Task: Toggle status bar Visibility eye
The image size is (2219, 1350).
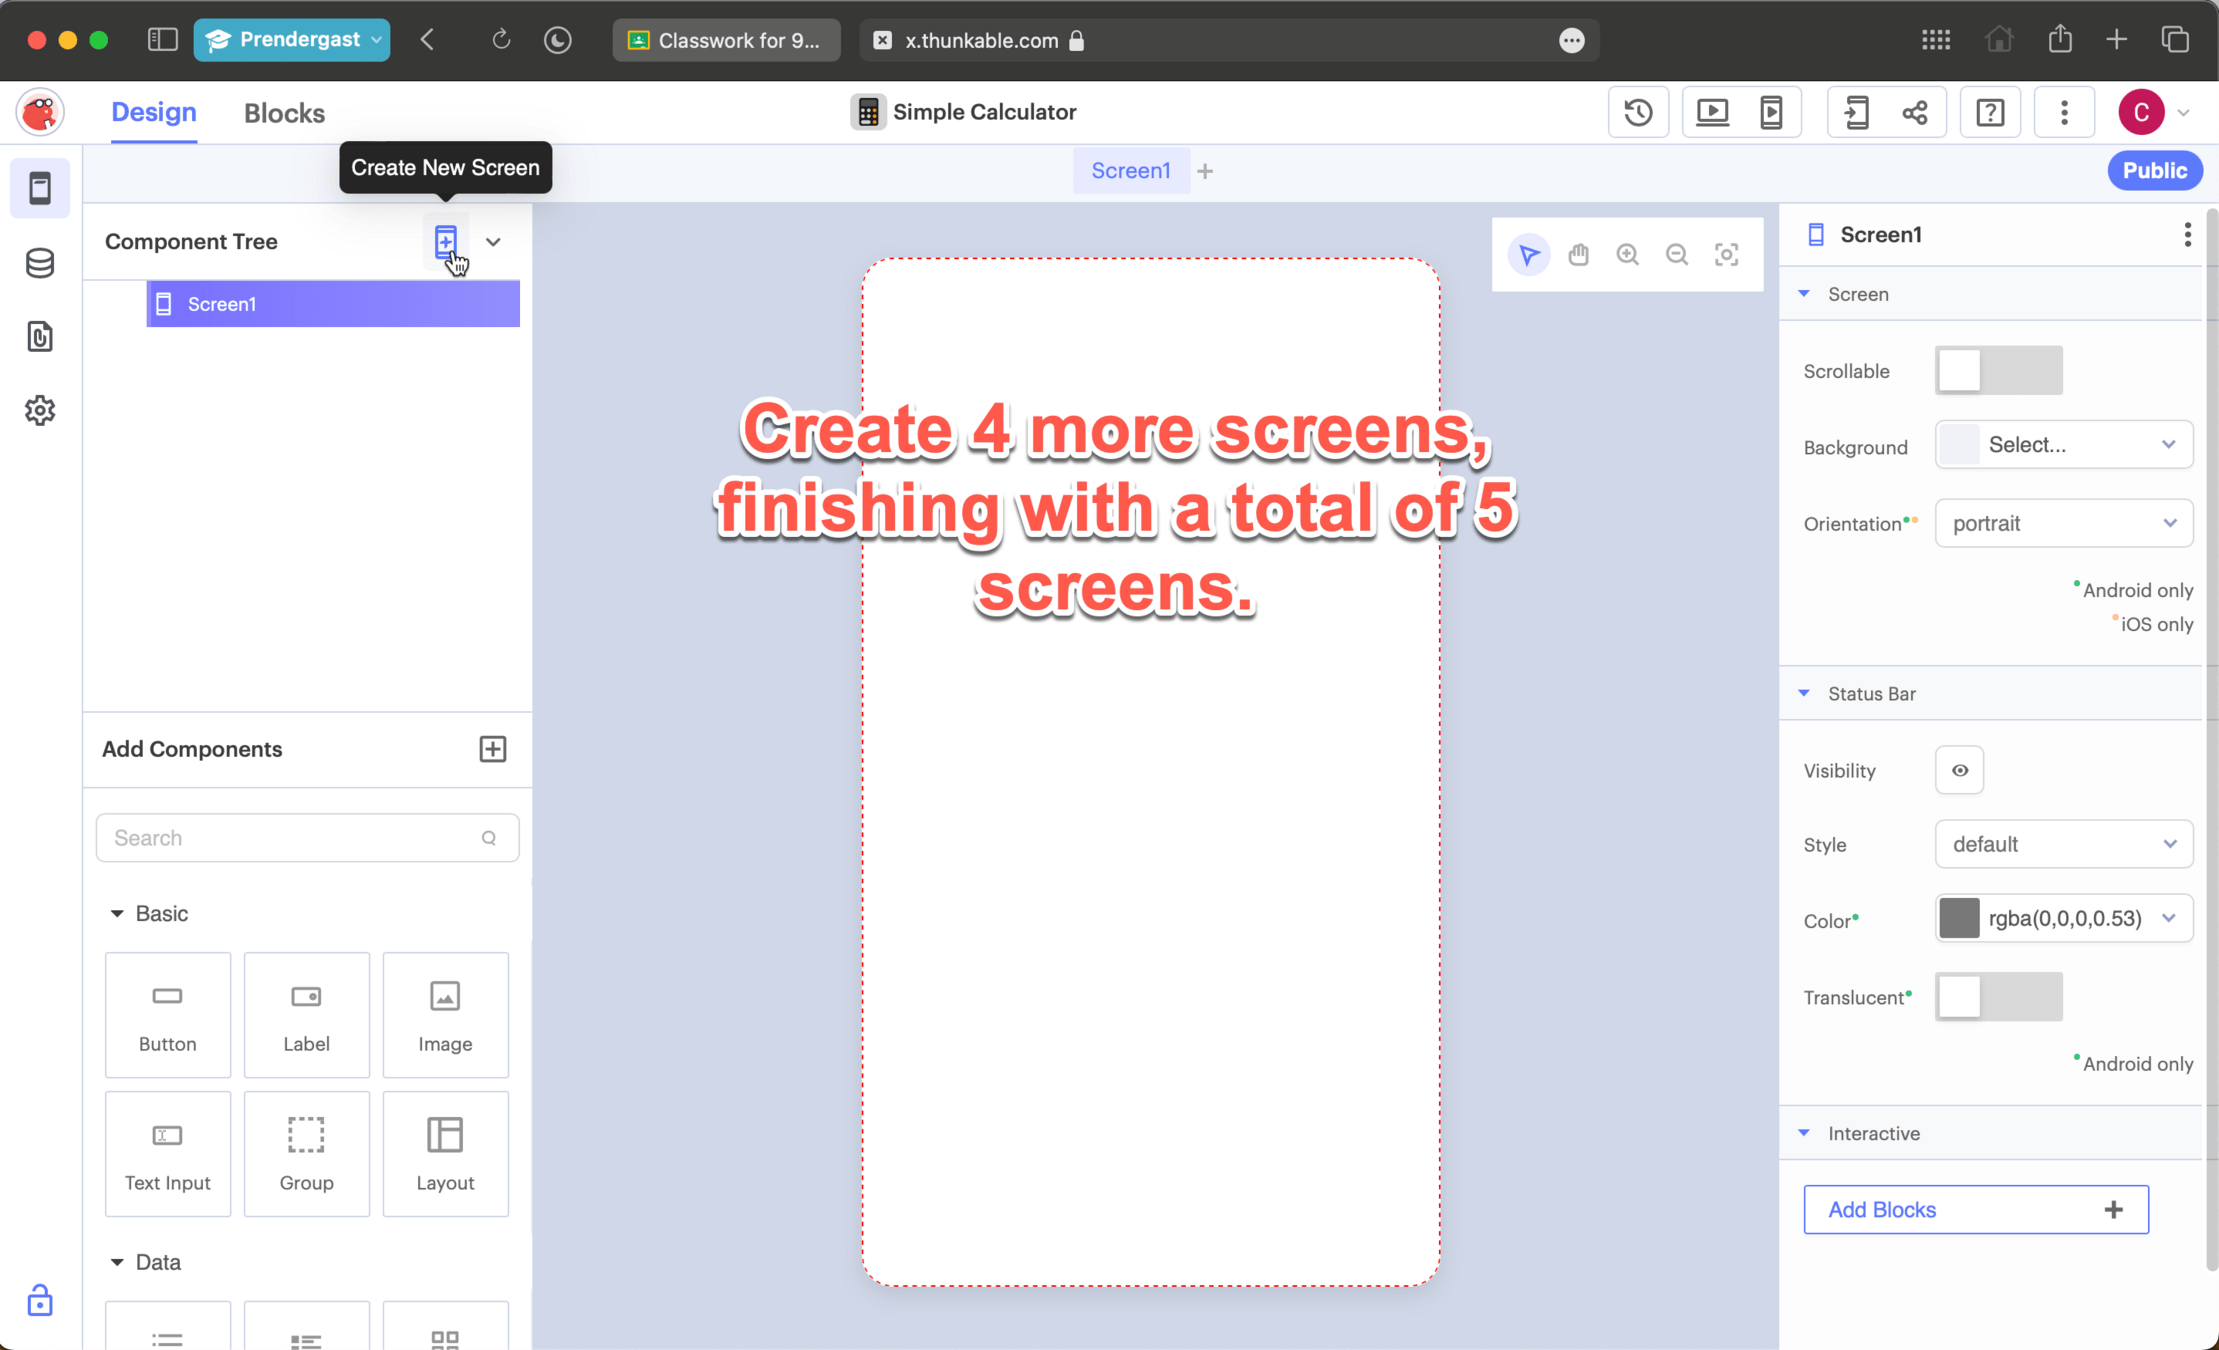Action: click(1959, 770)
